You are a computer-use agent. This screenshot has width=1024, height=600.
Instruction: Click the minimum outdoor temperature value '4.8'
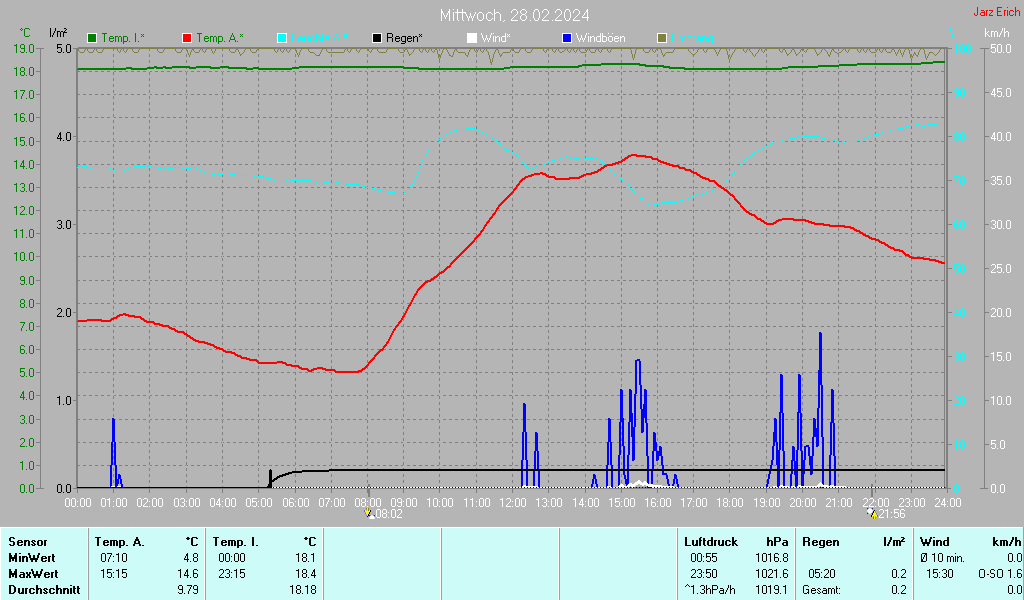191,558
